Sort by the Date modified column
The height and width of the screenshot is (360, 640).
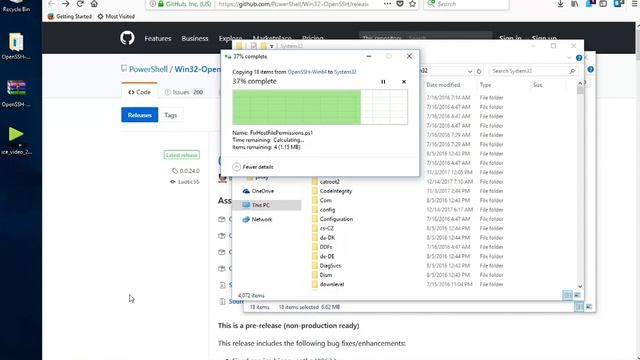443,85
